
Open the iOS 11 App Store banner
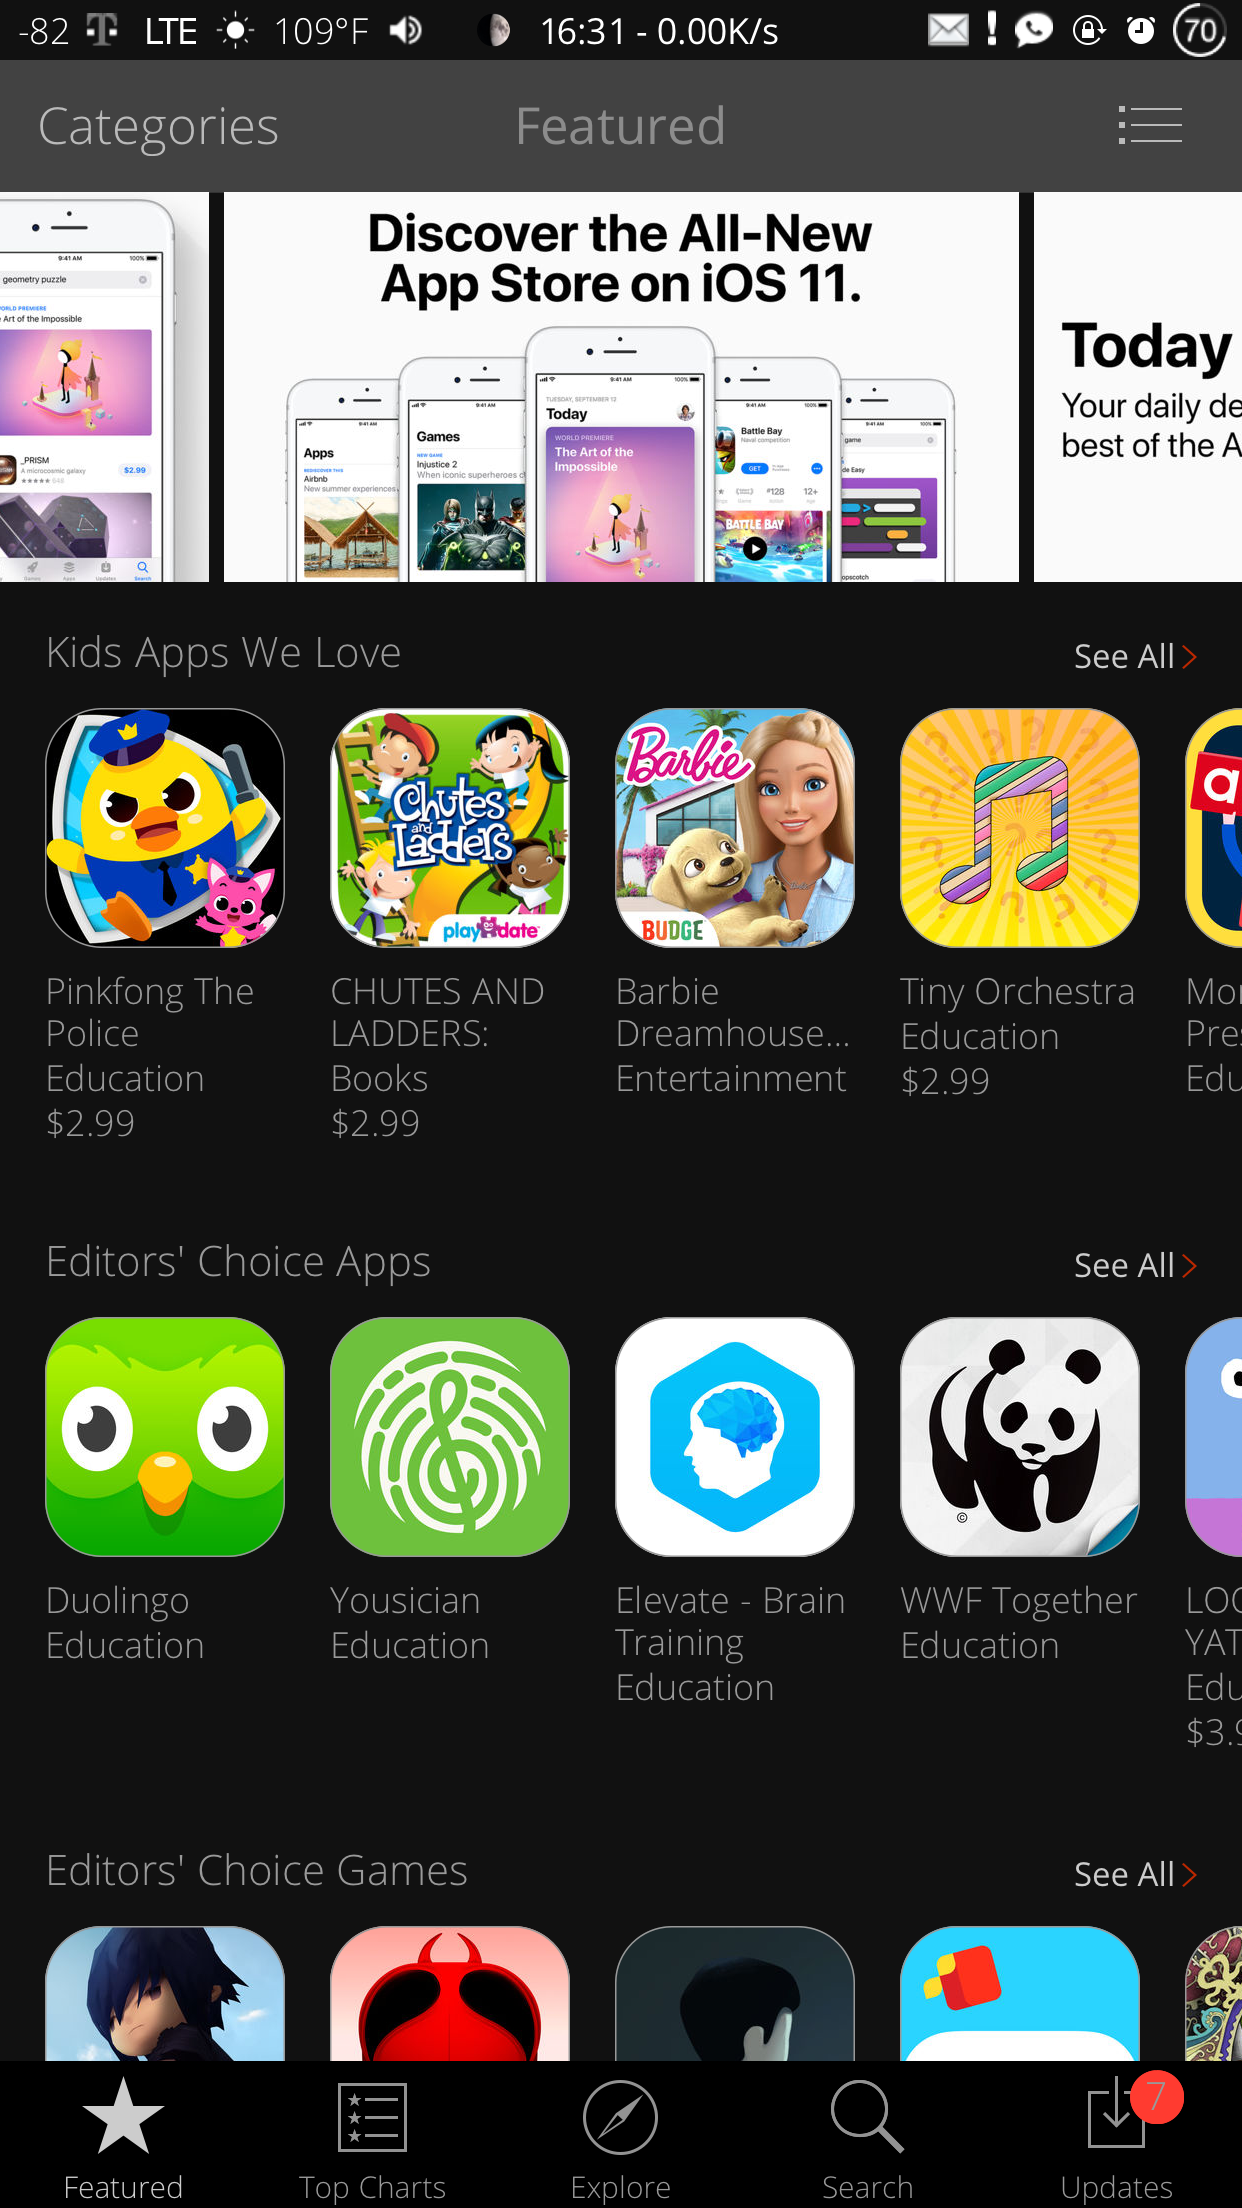tap(621, 387)
